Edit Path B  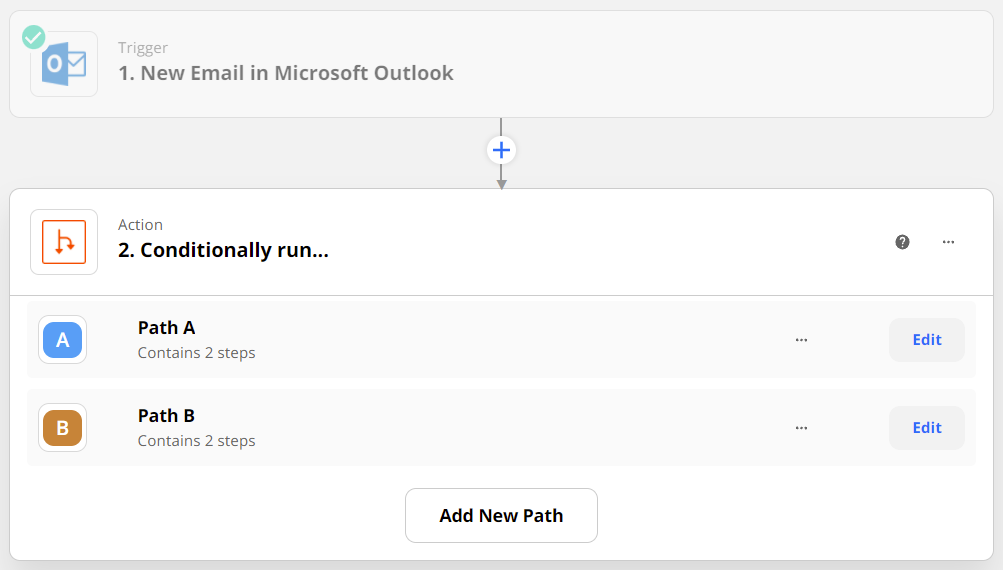pyautogui.click(x=927, y=427)
